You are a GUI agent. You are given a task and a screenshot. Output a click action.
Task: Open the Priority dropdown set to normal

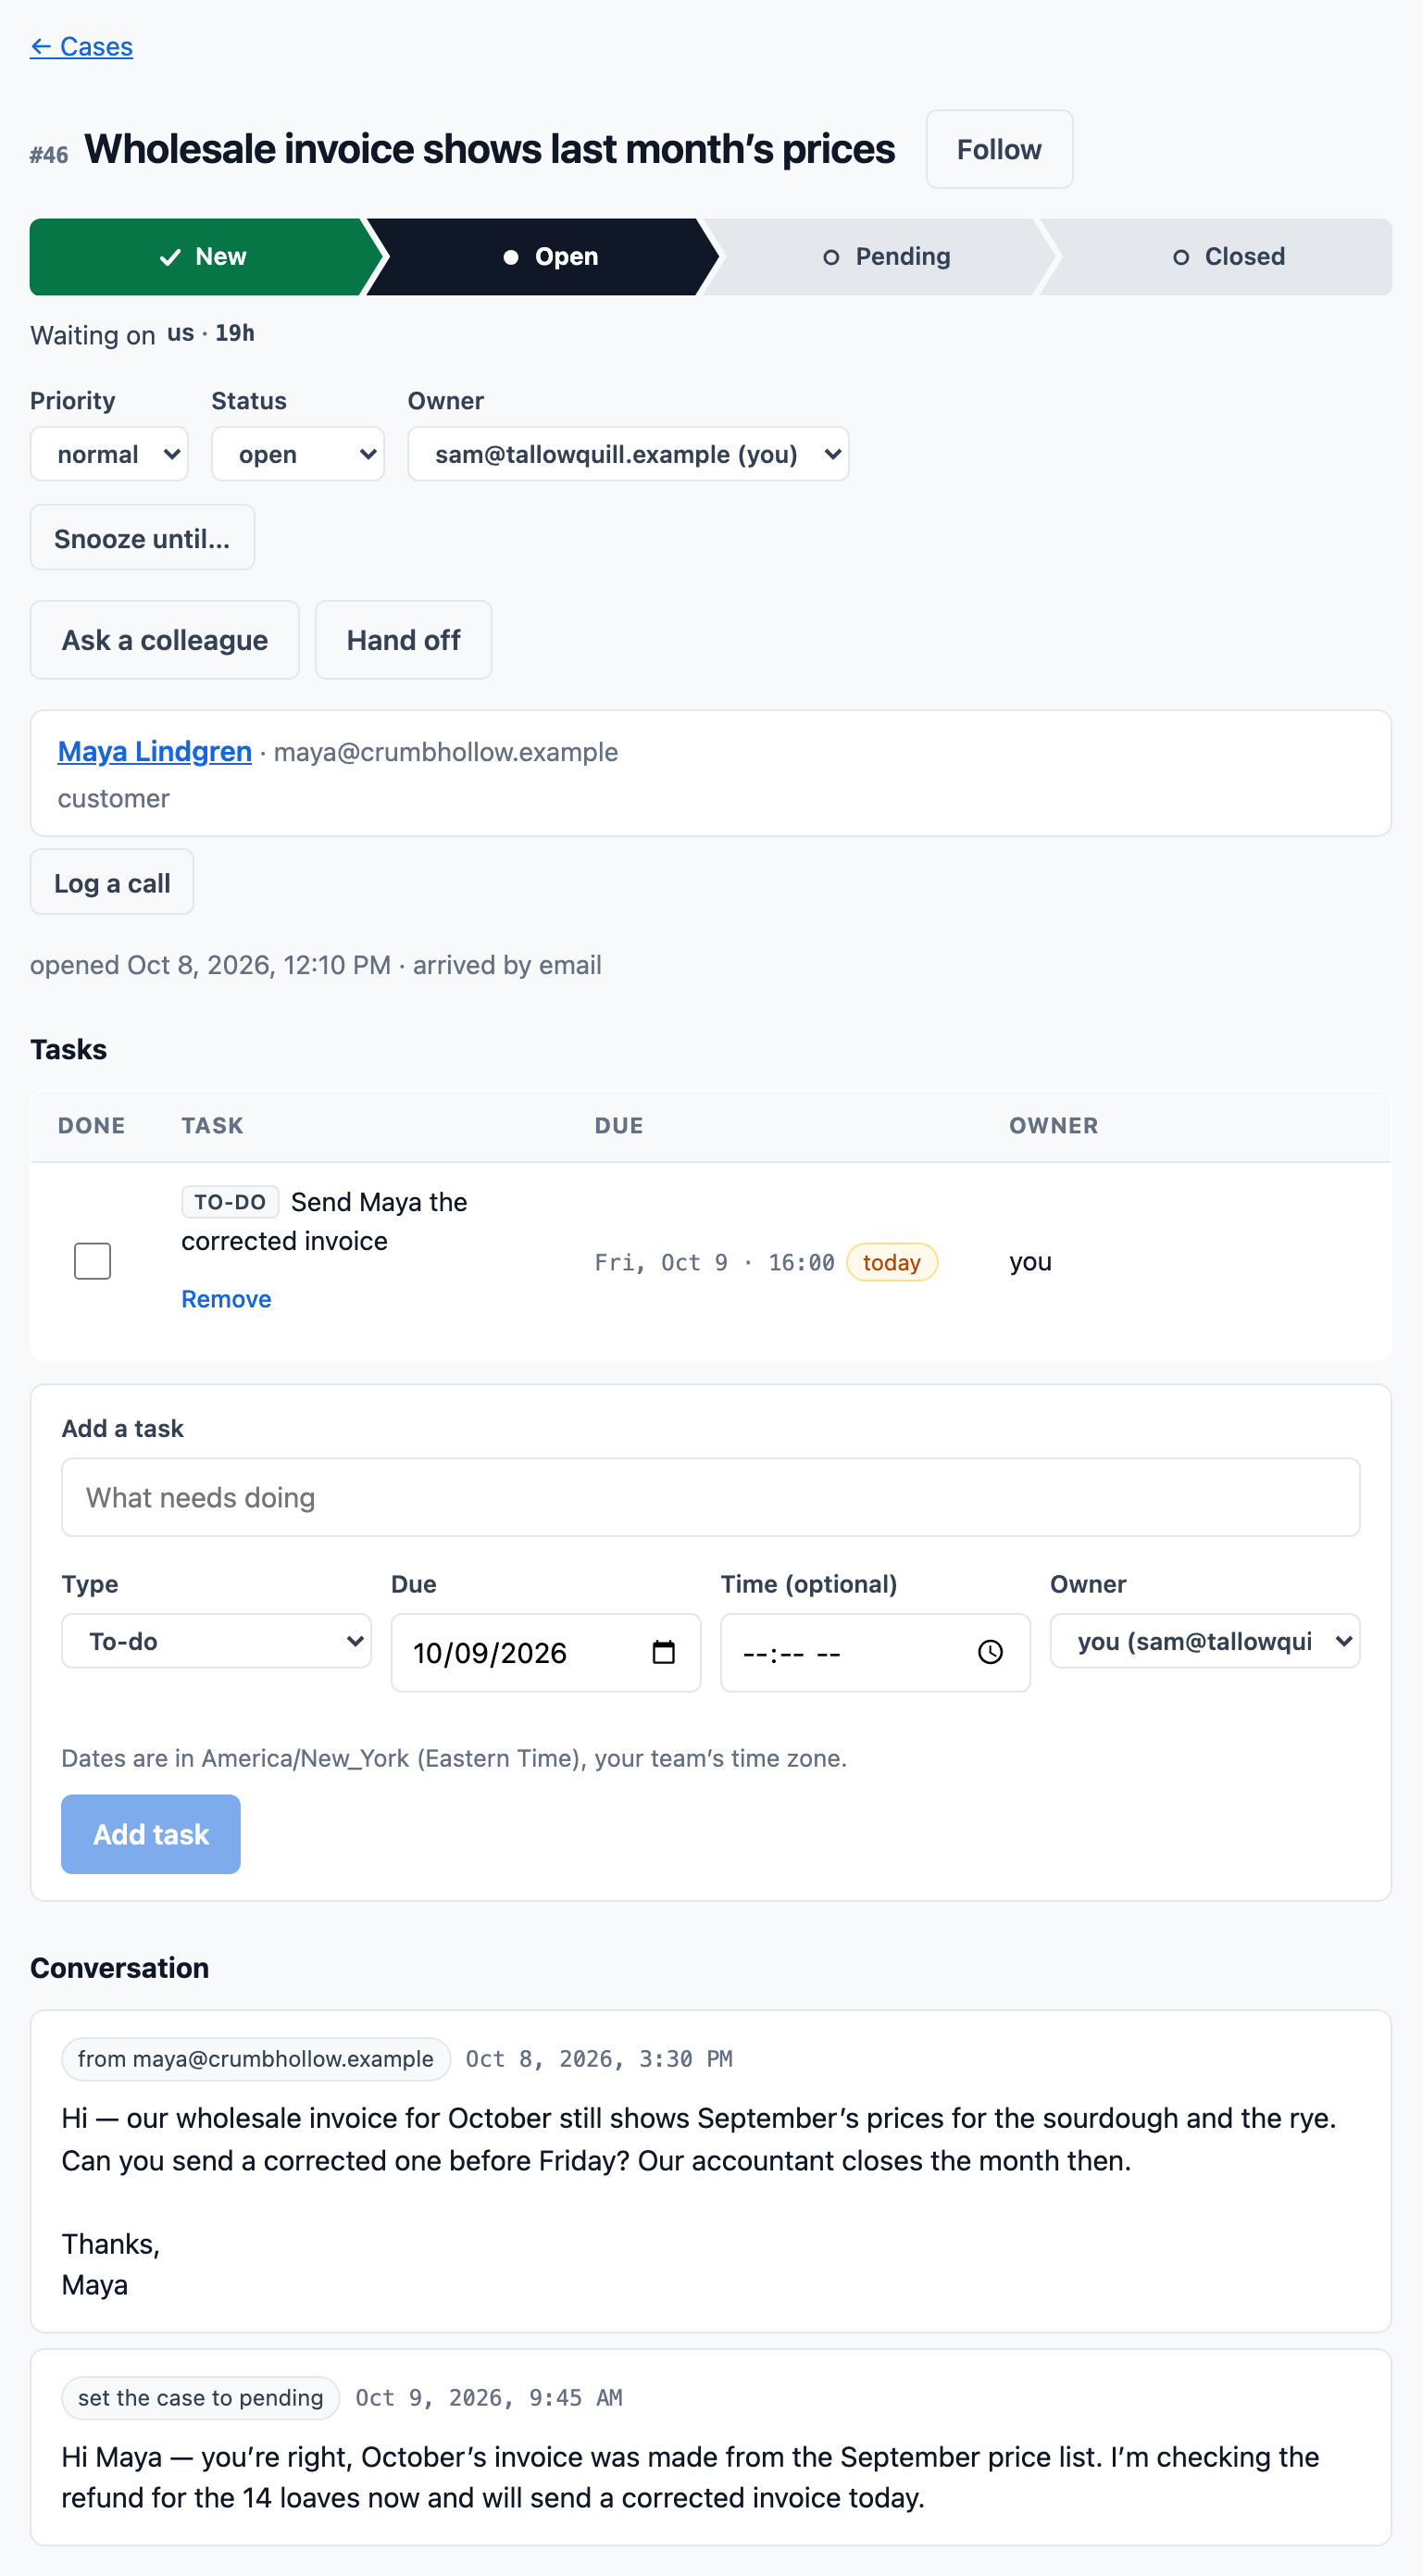point(109,454)
